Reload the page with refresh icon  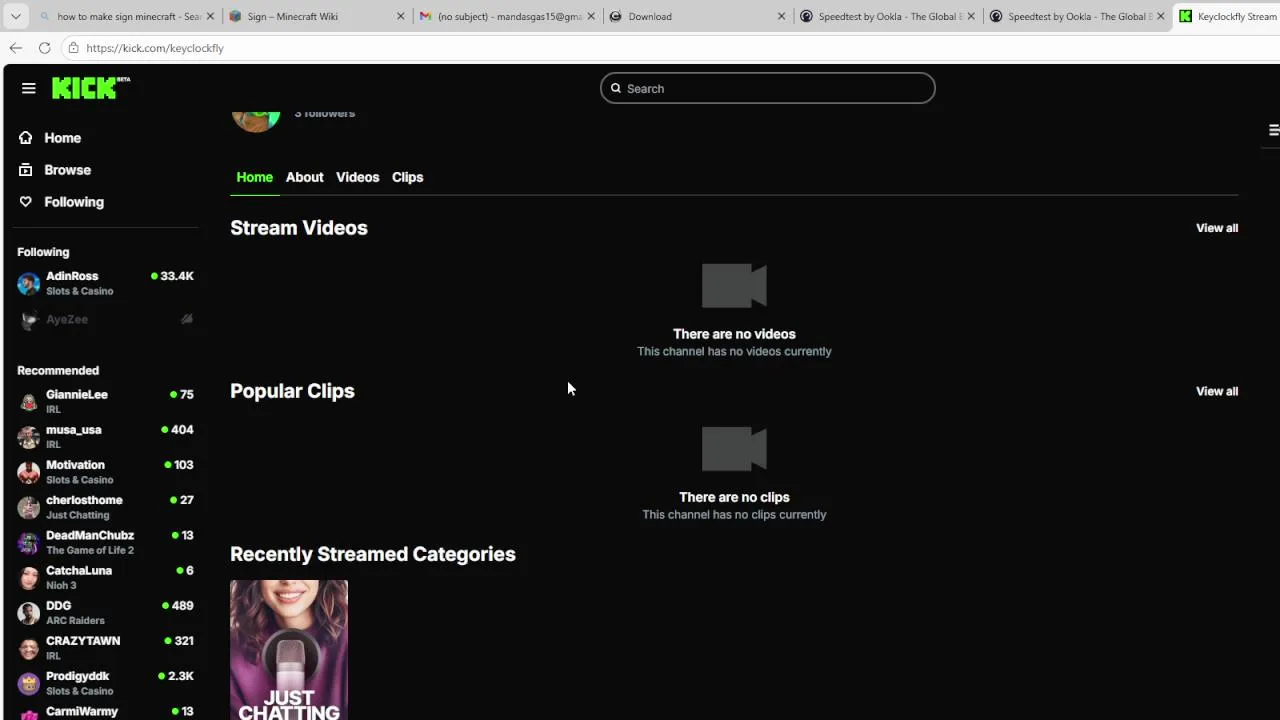point(44,48)
